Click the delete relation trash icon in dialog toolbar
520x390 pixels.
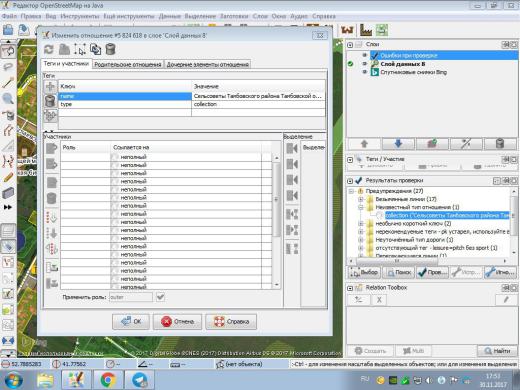tap(110, 49)
